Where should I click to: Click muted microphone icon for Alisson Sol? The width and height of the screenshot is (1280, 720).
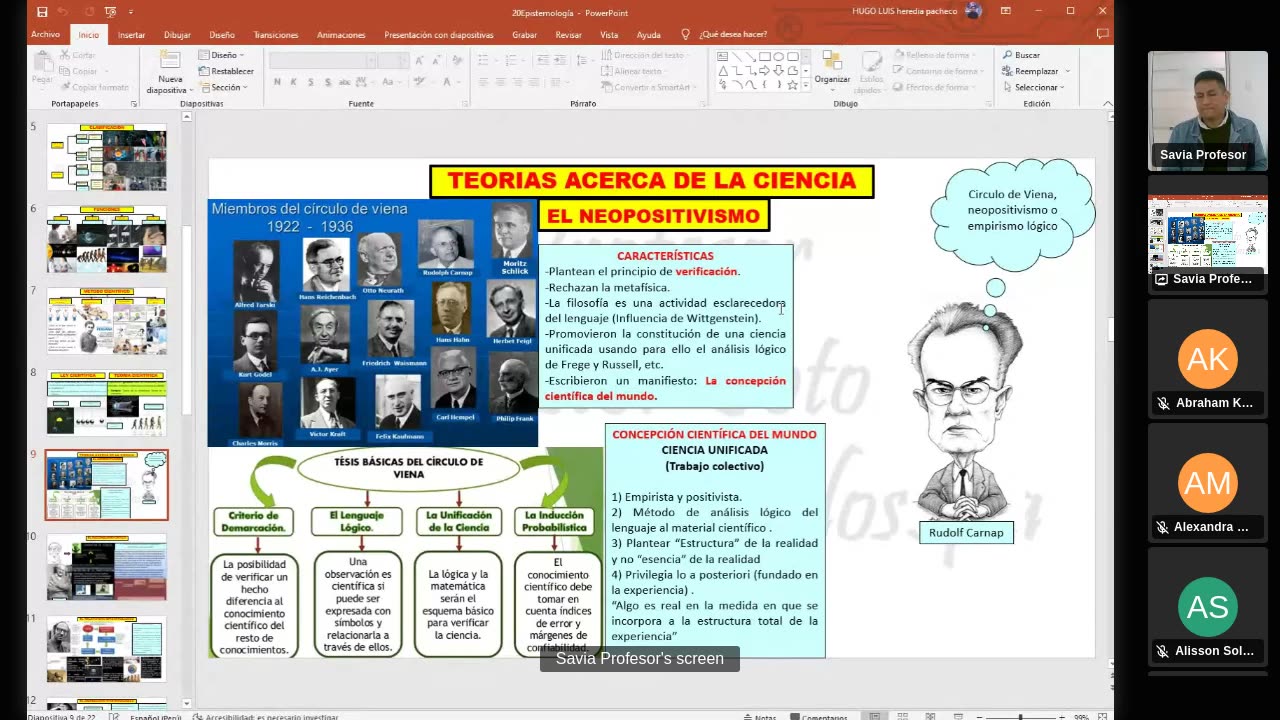tap(1163, 651)
